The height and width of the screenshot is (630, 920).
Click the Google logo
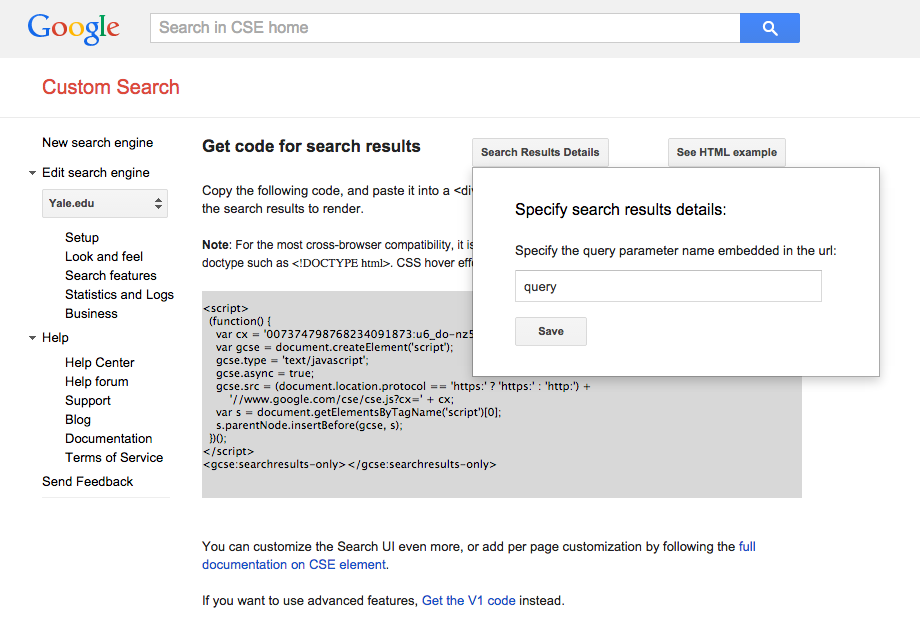tap(74, 28)
